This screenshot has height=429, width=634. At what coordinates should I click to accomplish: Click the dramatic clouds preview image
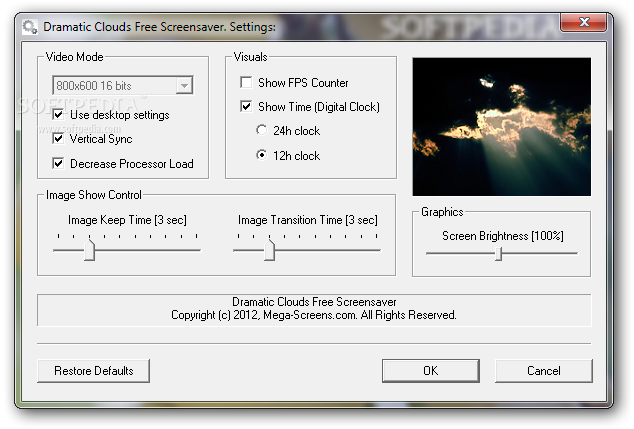point(501,127)
